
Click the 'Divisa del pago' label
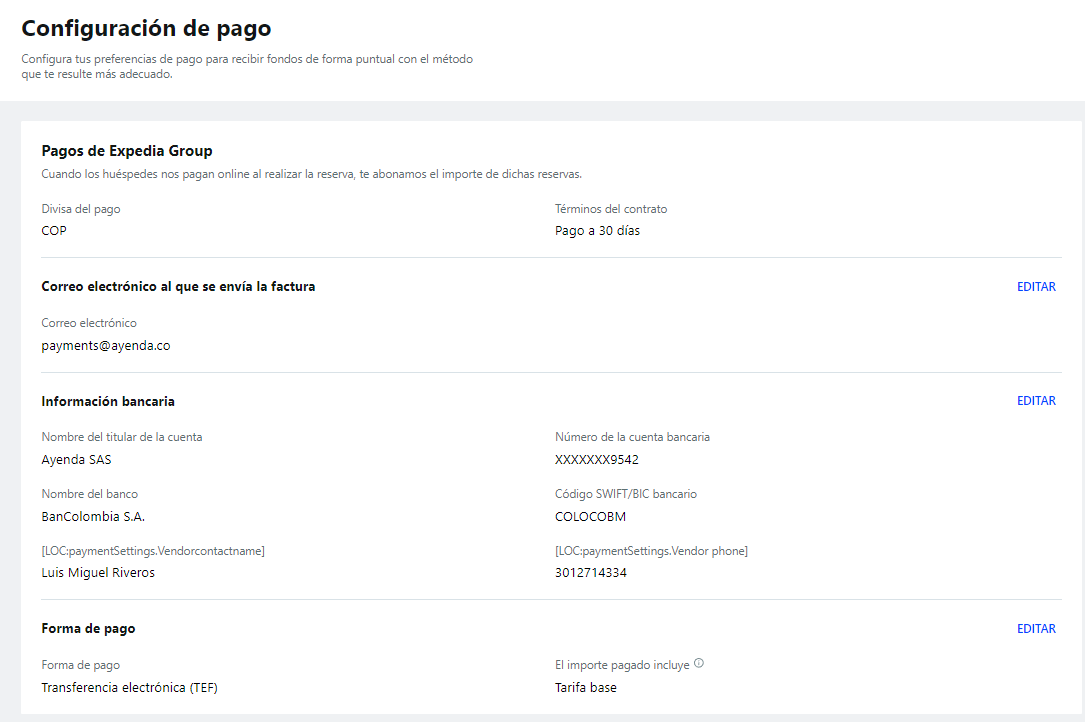[81, 209]
